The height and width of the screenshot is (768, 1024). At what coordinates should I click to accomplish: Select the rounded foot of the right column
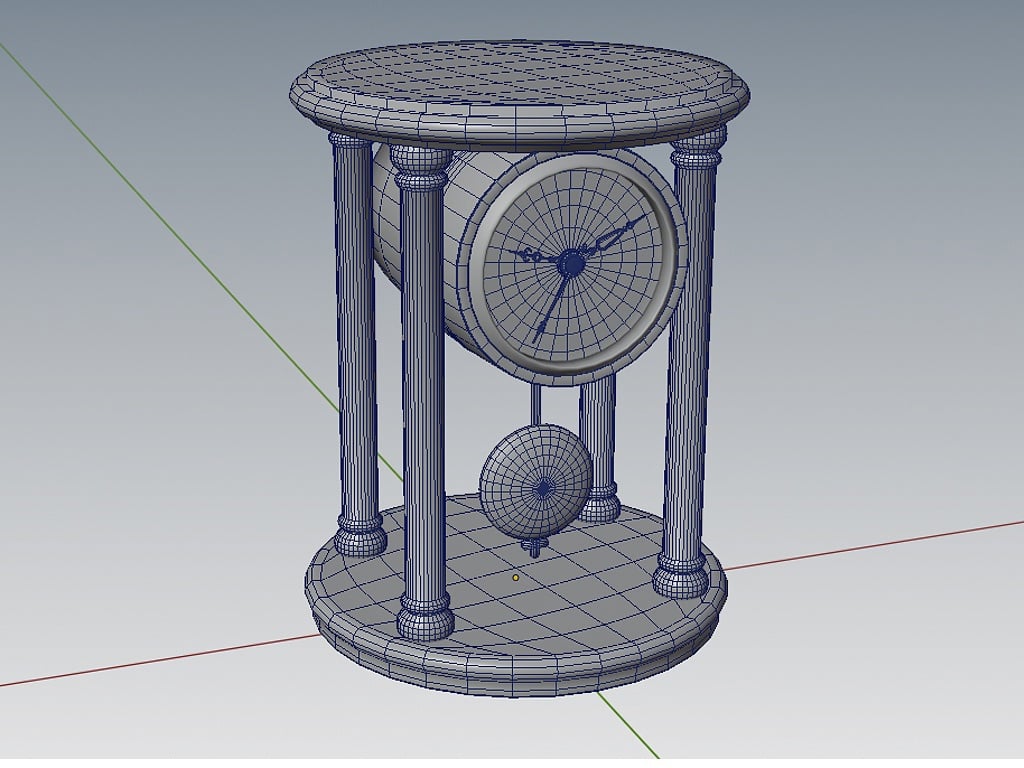[x=681, y=578]
